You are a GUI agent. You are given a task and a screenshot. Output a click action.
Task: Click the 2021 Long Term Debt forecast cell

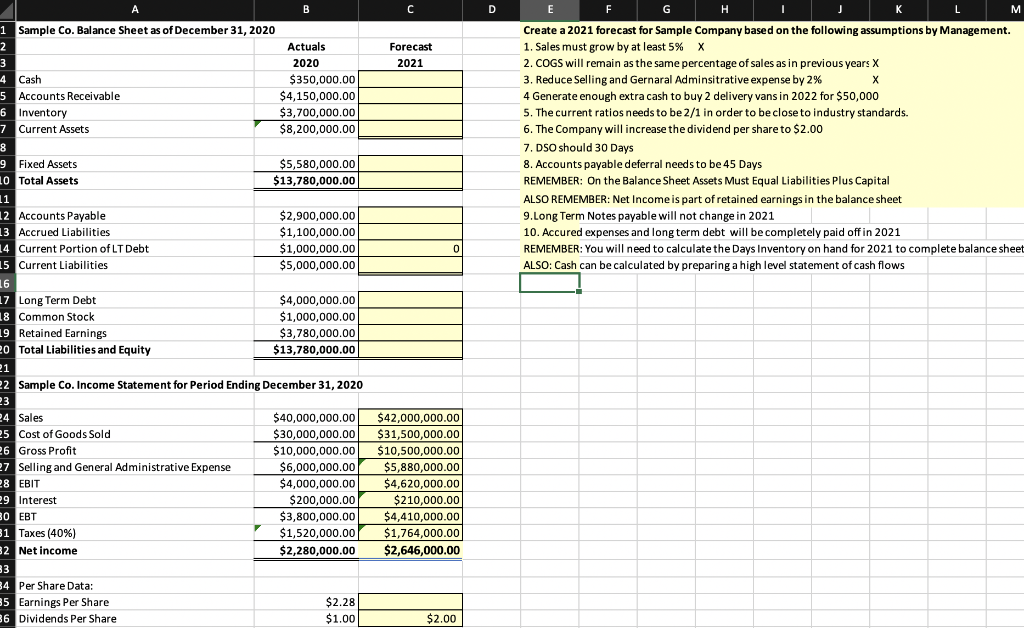click(410, 300)
